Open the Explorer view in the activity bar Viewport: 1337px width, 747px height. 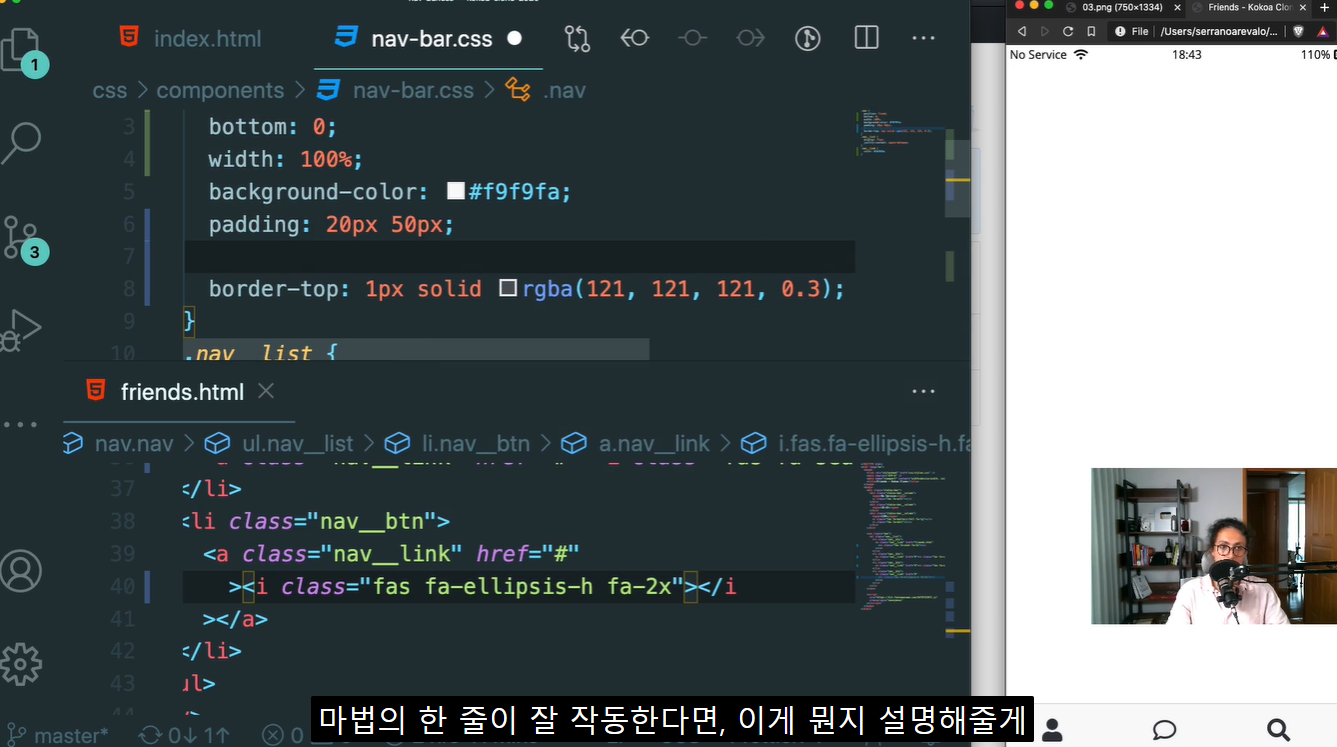click(x=20, y=49)
